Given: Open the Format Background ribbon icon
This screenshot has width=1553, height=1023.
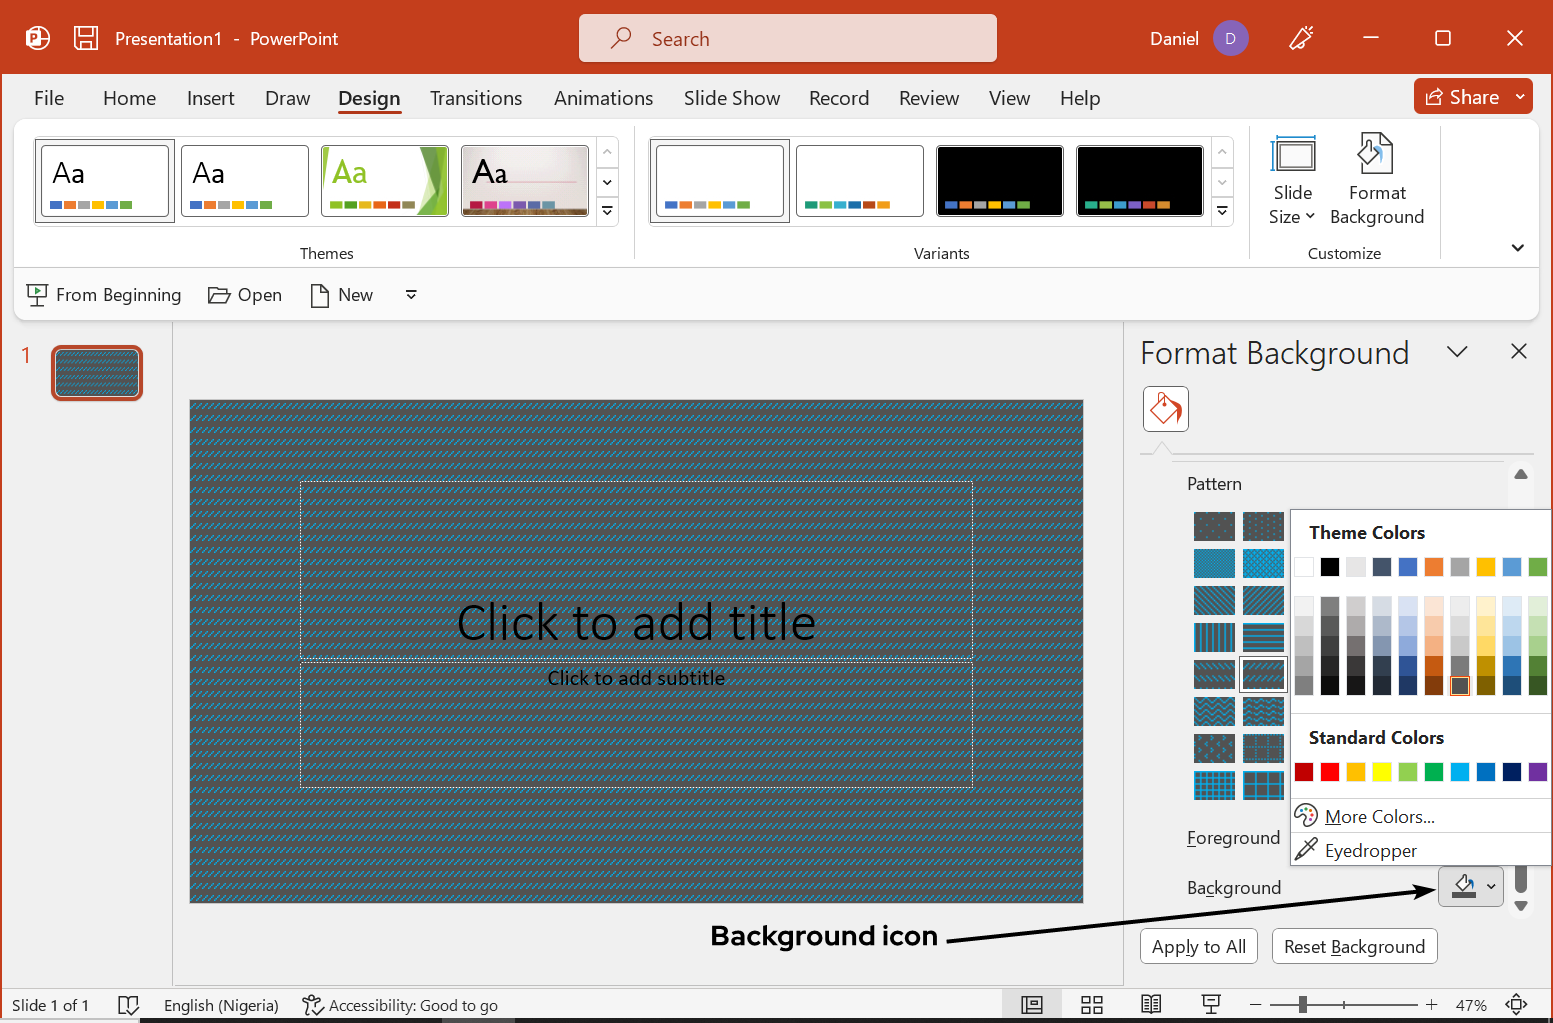Looking at the screenshot, I should 1376,178.
